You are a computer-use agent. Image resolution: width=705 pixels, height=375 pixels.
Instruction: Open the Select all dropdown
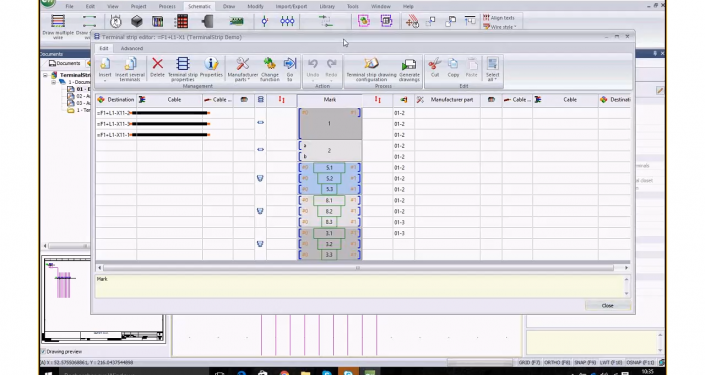[x=492, y=69]
